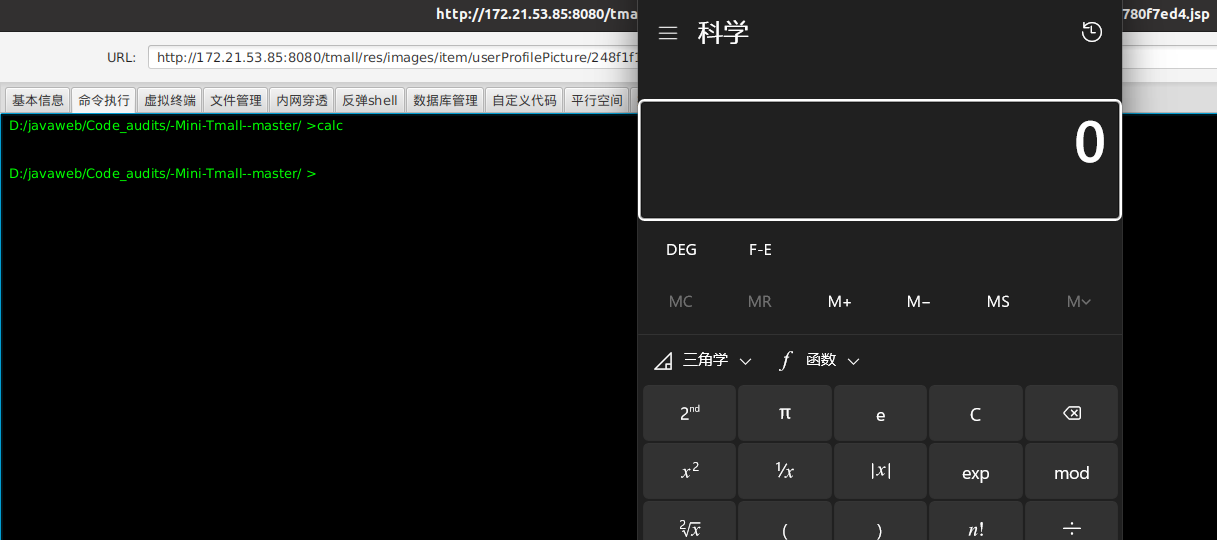Compute factorial with n! key
The image size is (1217, 540).
pyautogui.click(x=976, y=522)
